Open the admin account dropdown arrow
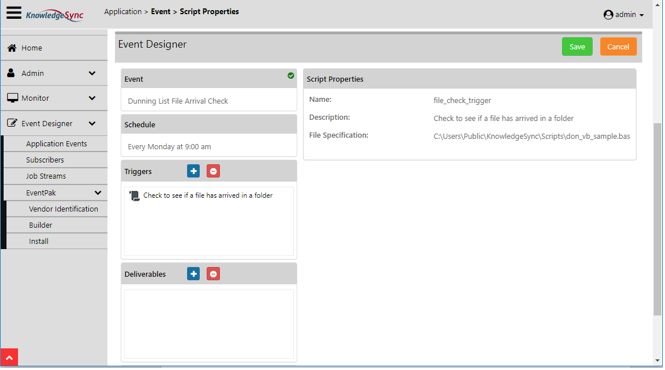Image resolution: width=665 pixels, height=370 pixels. (642, 15)
